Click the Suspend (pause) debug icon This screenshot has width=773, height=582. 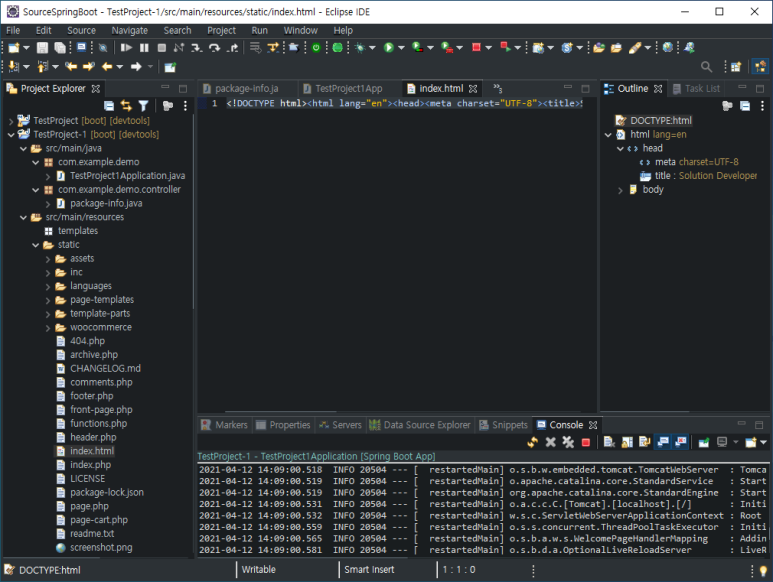(x=144, y=48)
